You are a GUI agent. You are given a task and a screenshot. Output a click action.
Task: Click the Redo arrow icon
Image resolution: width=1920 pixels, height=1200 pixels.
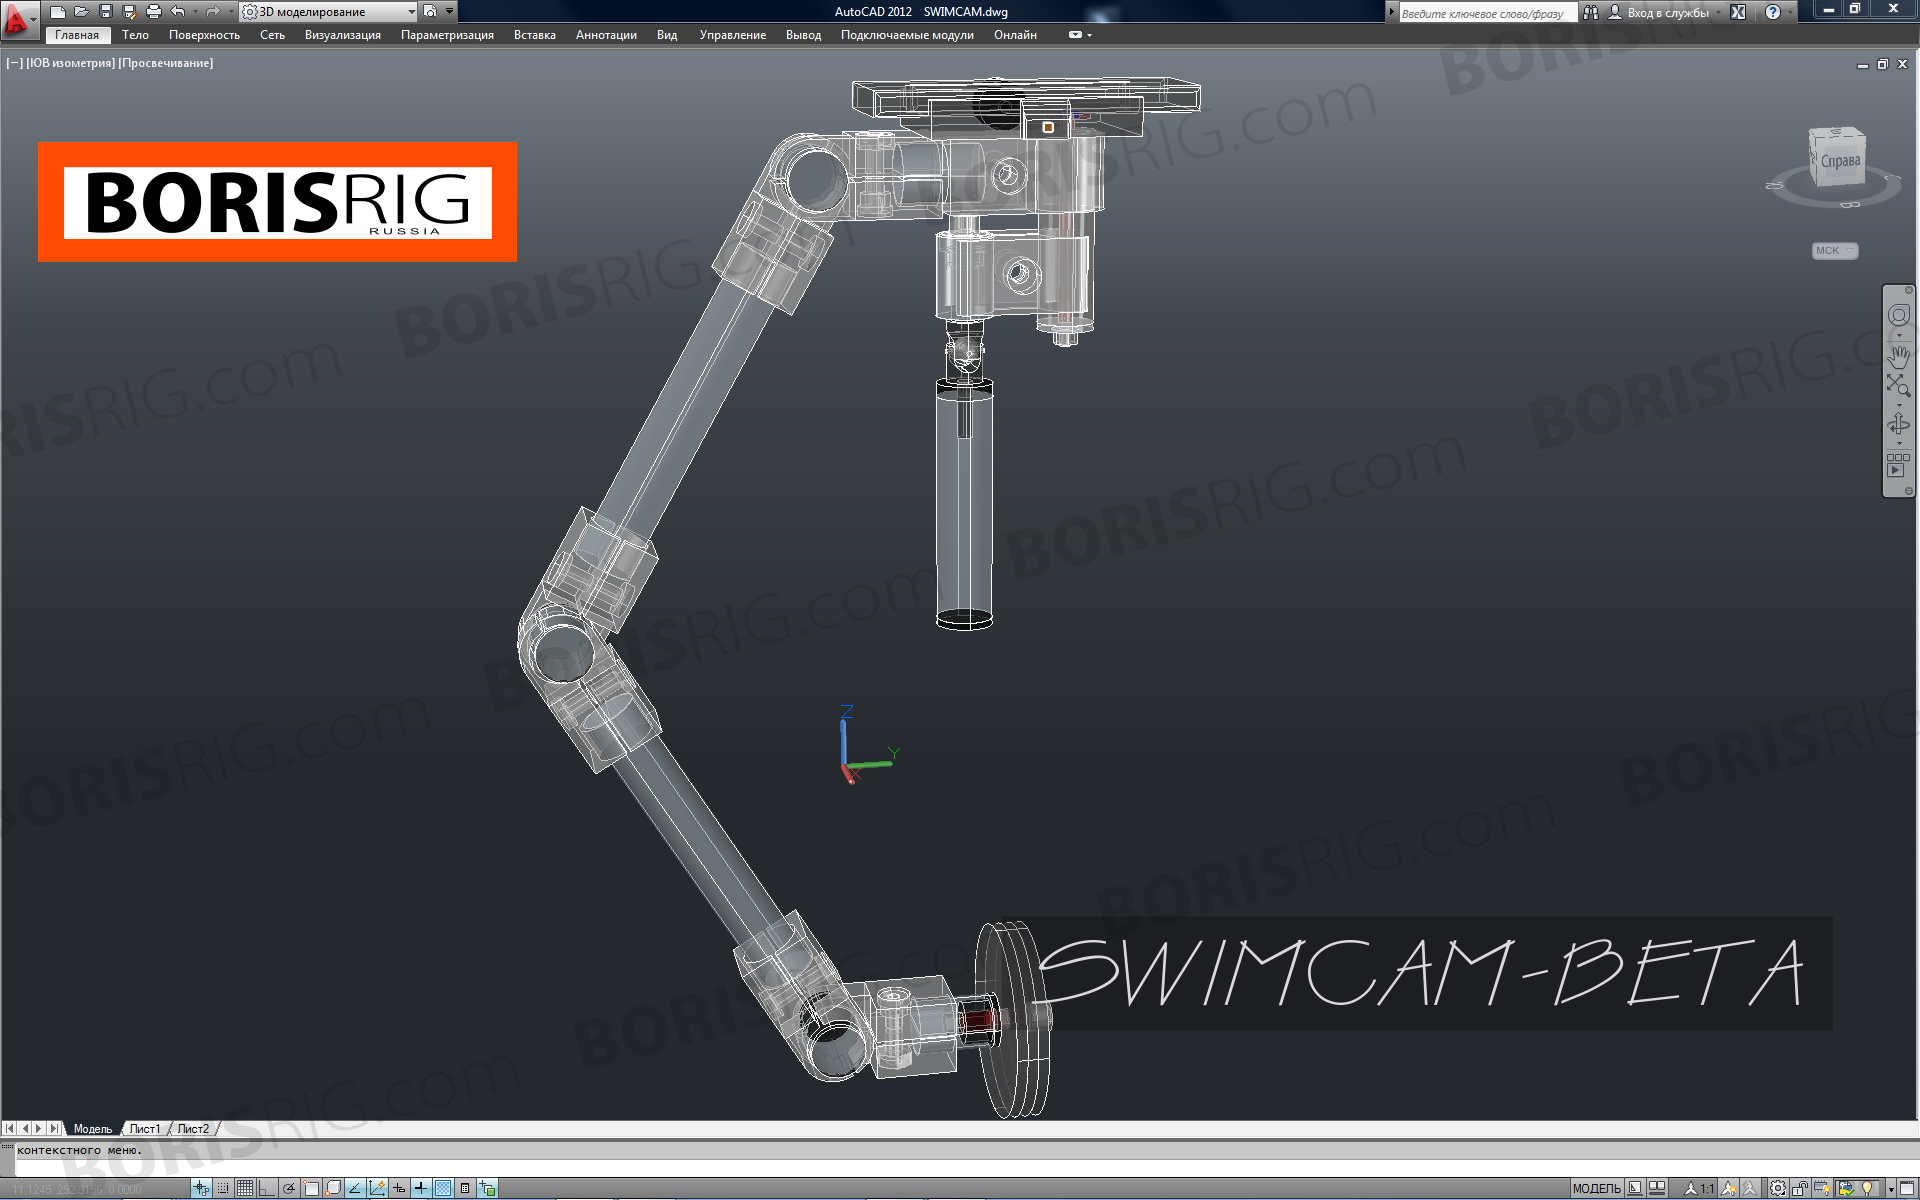pos(212,12)
